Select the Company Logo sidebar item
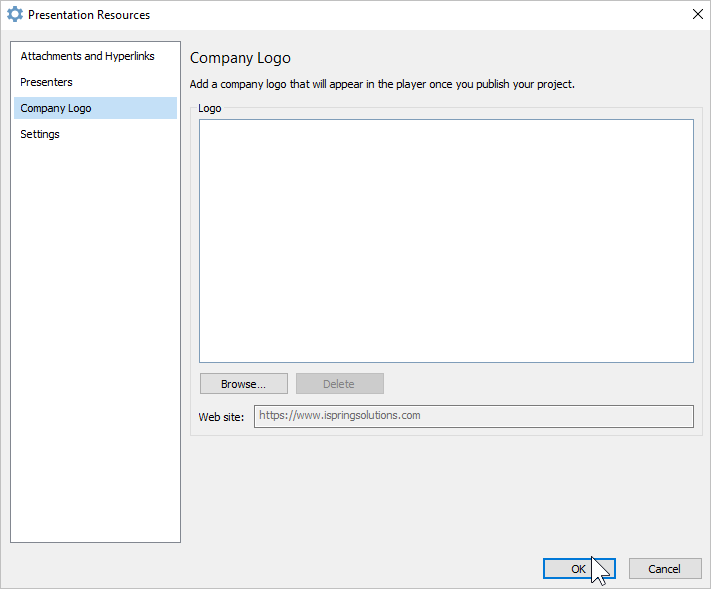The width and height of the screenshot is (711, 589). click(x=95, y=108)
